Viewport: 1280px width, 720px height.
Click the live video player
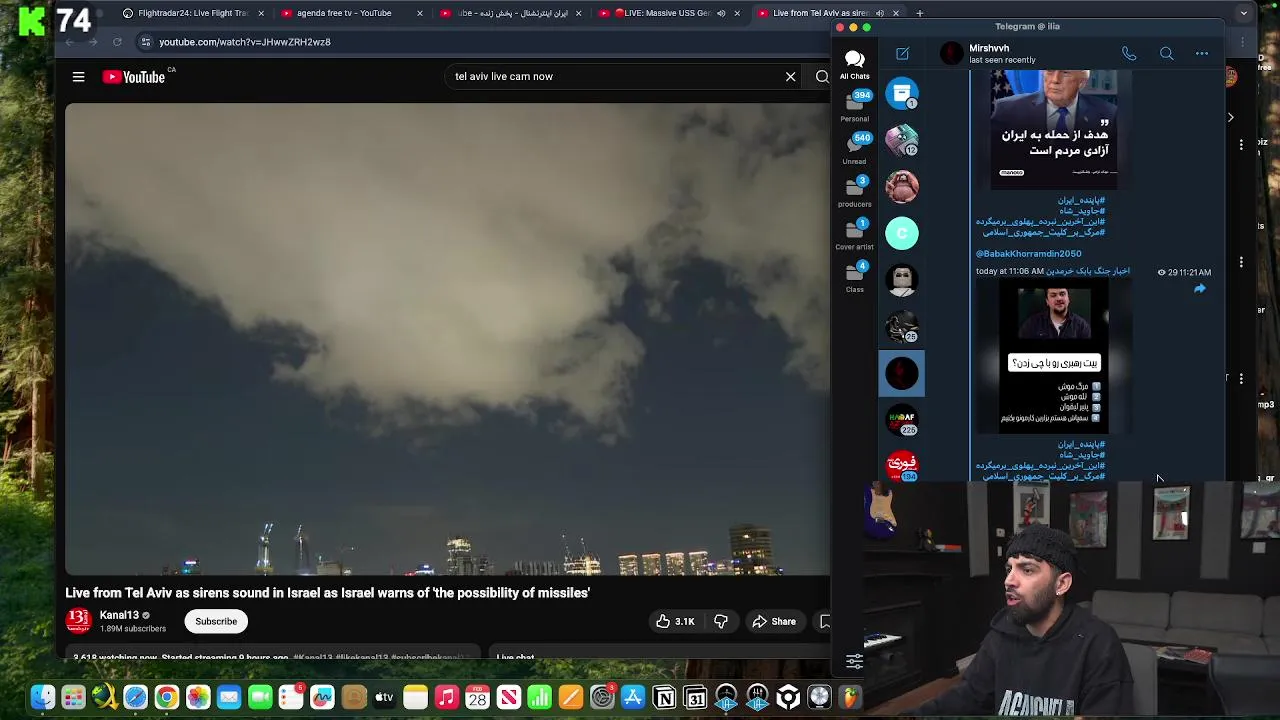(x=447, y=339)
